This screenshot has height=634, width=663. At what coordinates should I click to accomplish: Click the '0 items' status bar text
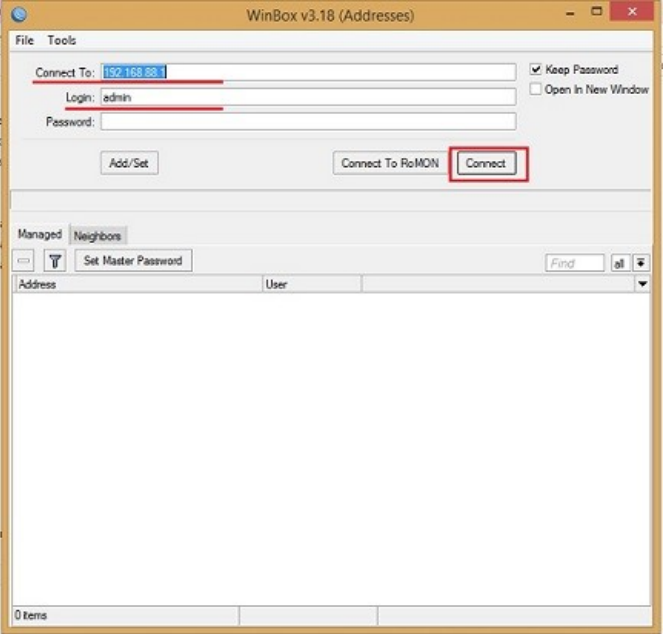point(31,615)
